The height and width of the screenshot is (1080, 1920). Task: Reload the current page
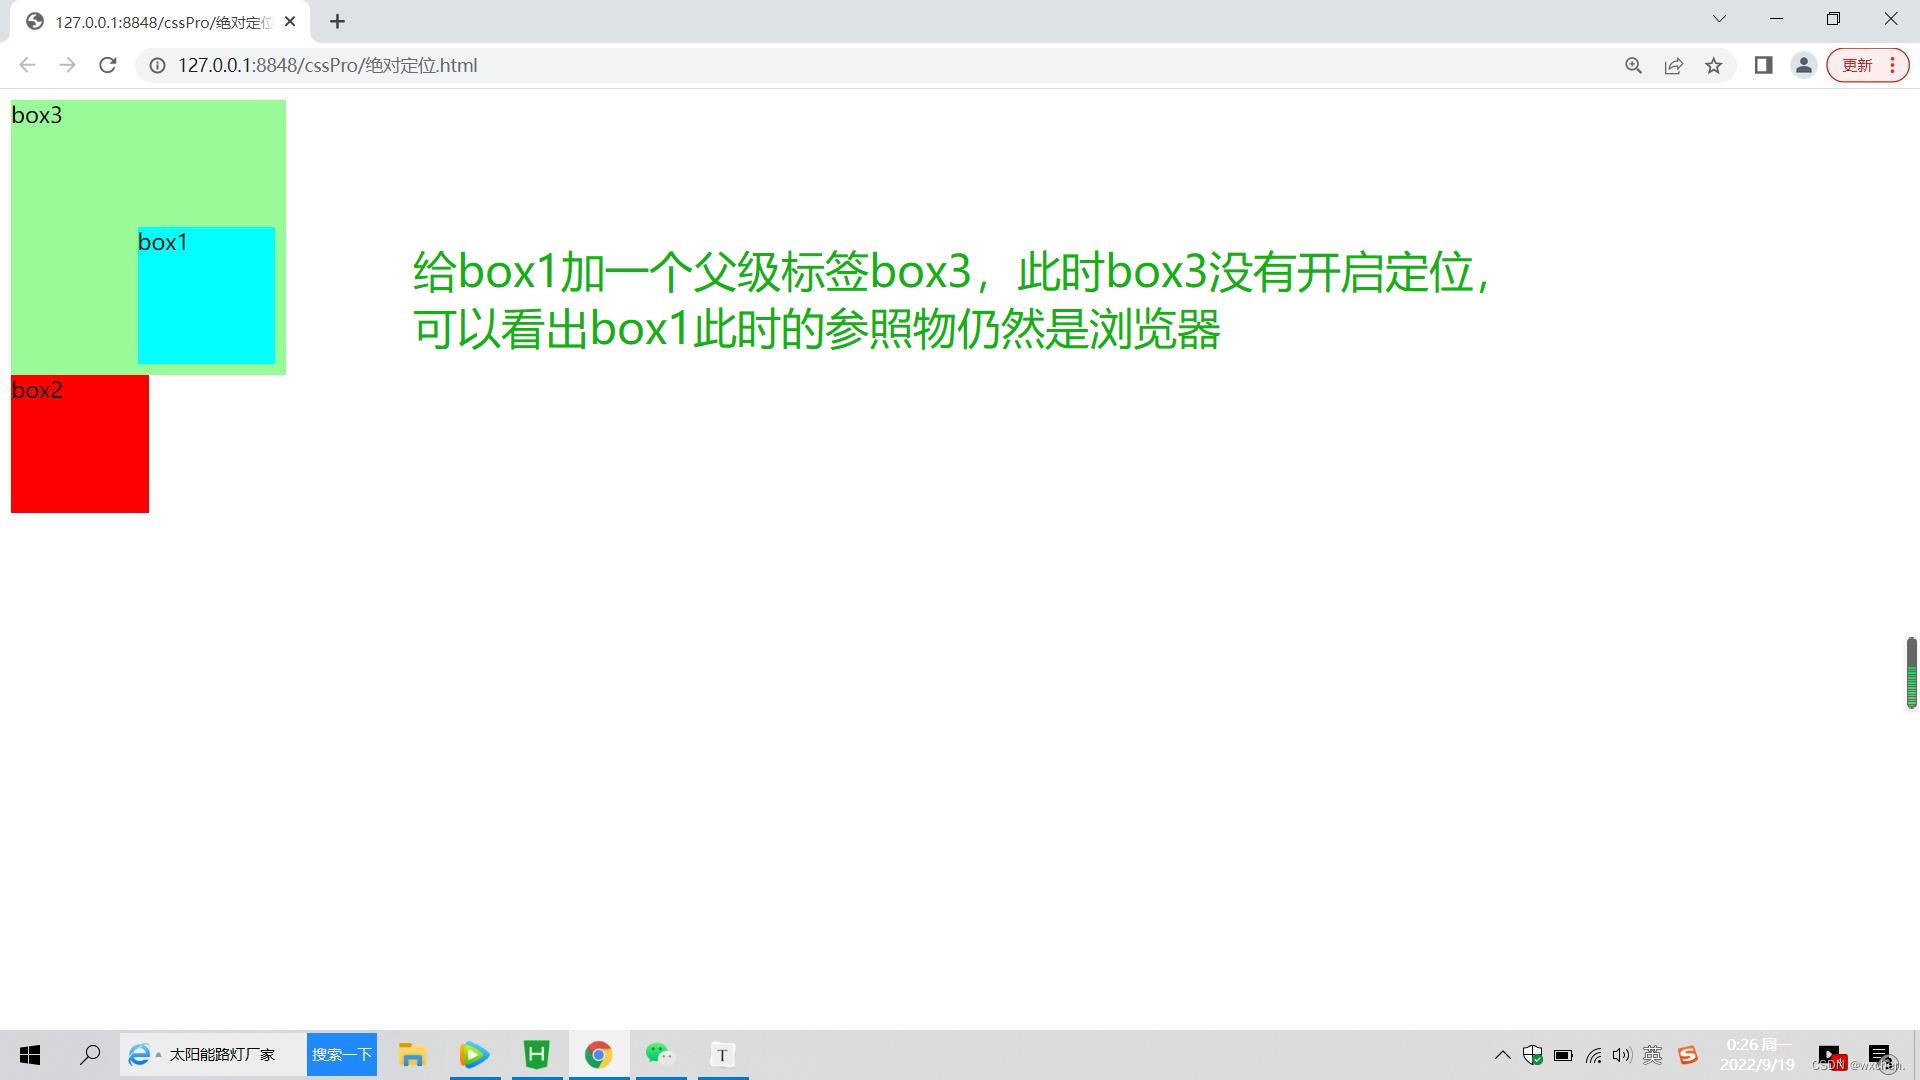point(108,65)
